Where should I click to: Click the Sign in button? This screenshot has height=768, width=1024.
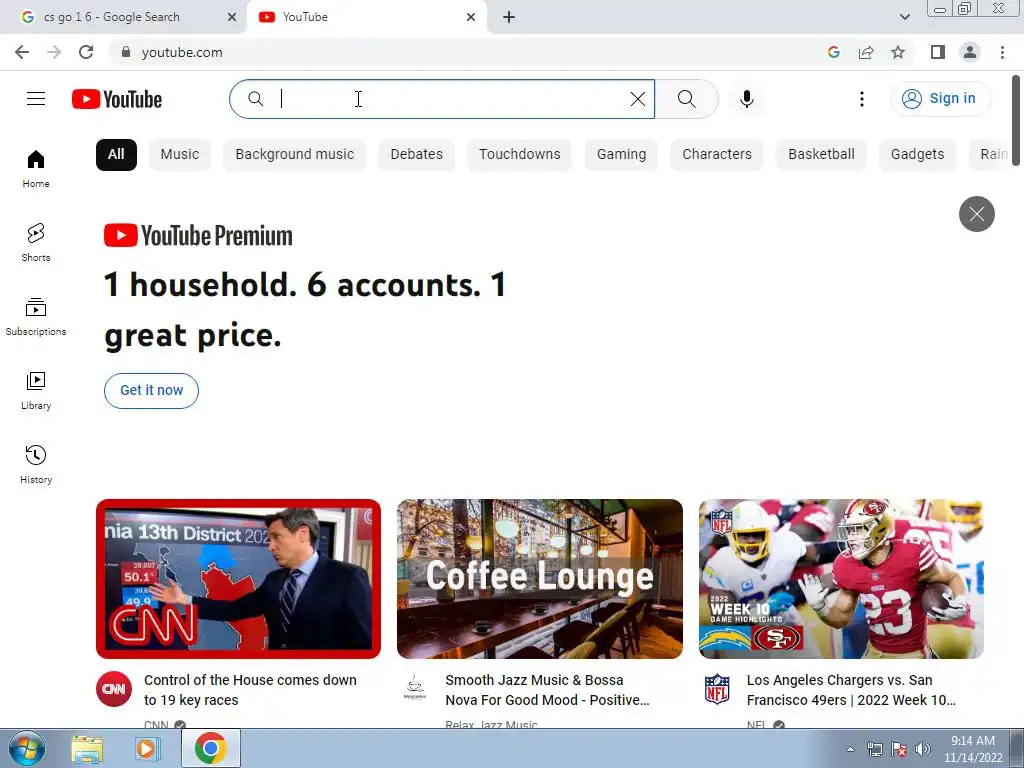940,99
